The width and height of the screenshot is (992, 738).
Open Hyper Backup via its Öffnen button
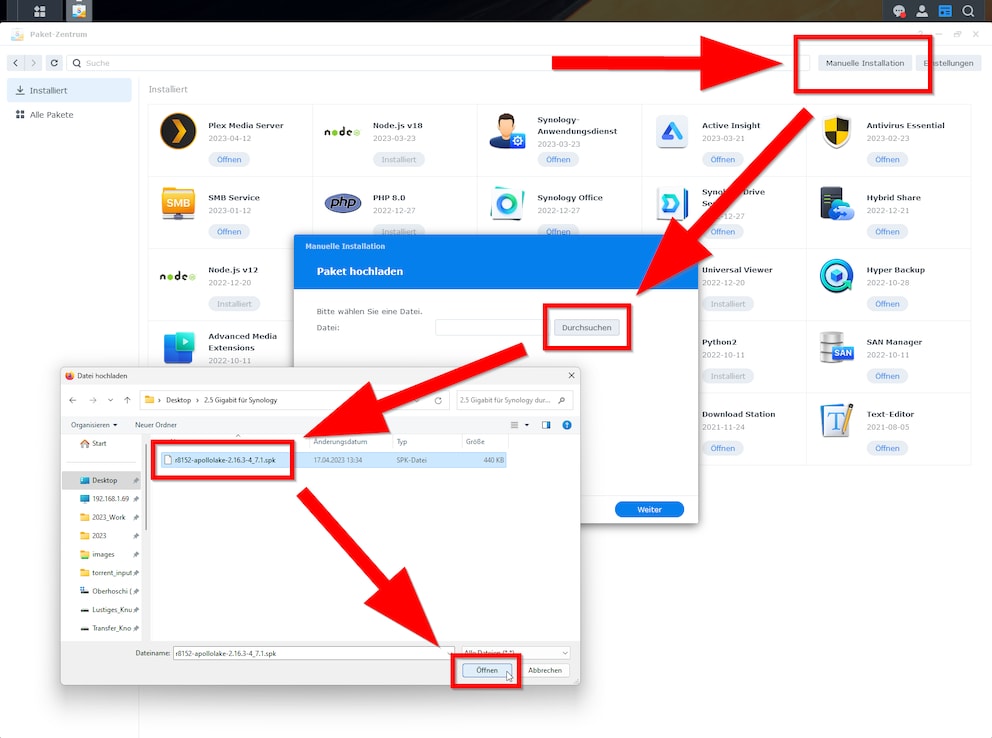coord(887,304)
